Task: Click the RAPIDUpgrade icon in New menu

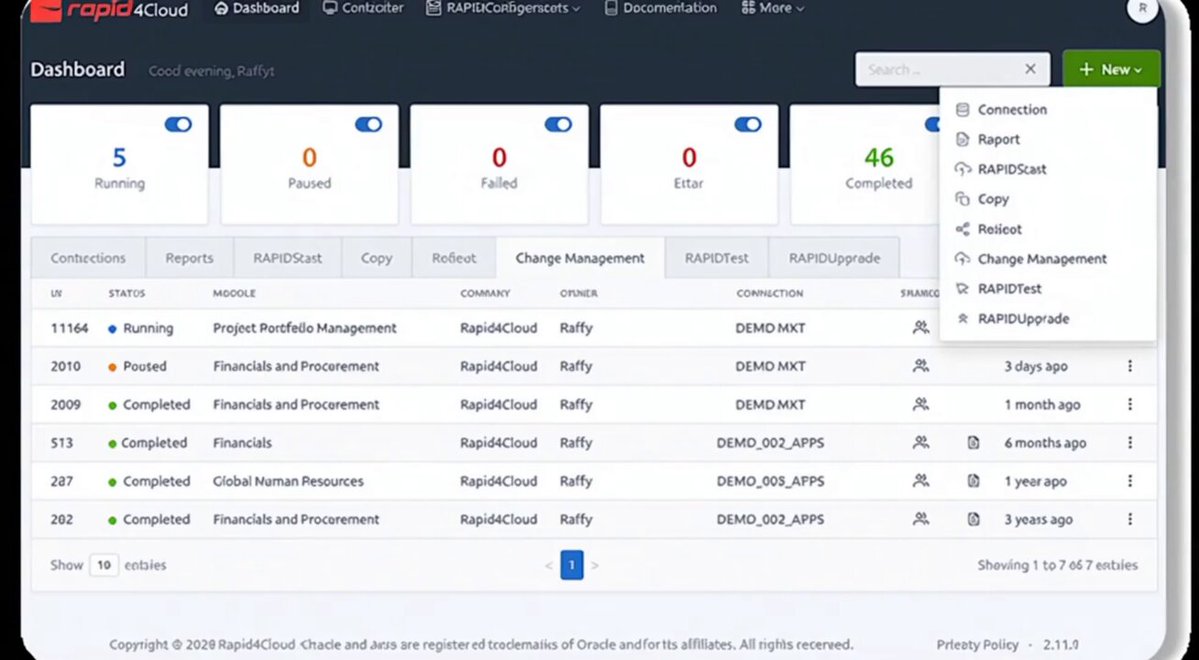Action: click(963, 318)
